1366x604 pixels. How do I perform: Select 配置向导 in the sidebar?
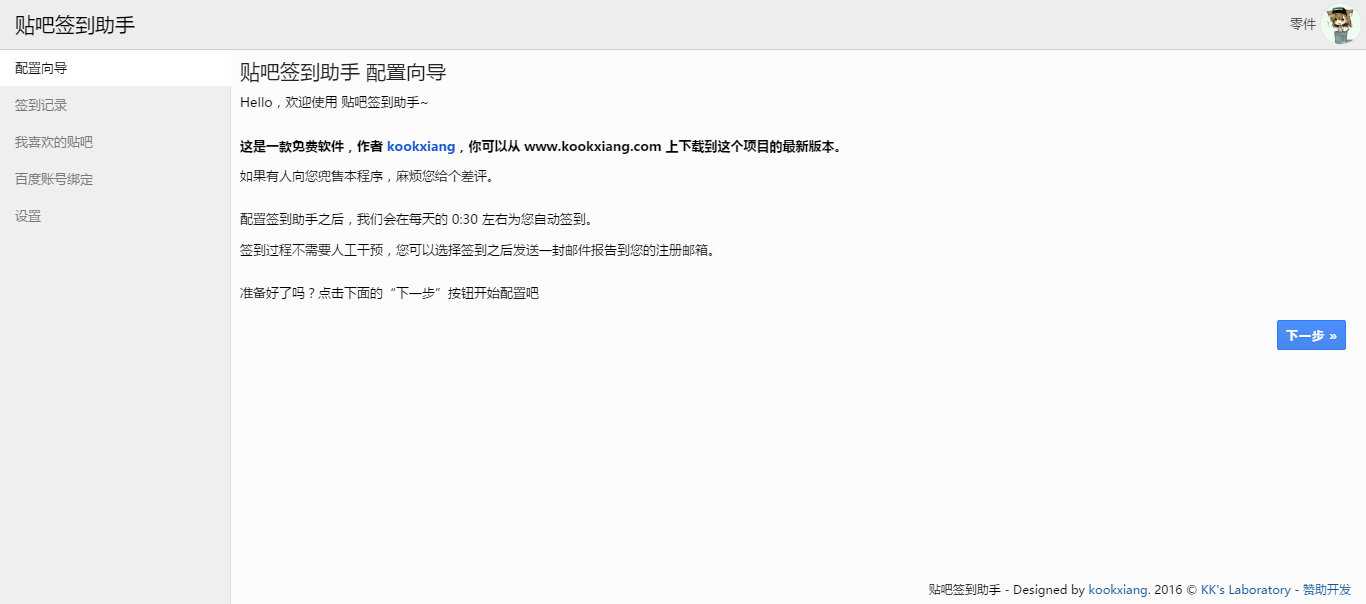point(38,68)
